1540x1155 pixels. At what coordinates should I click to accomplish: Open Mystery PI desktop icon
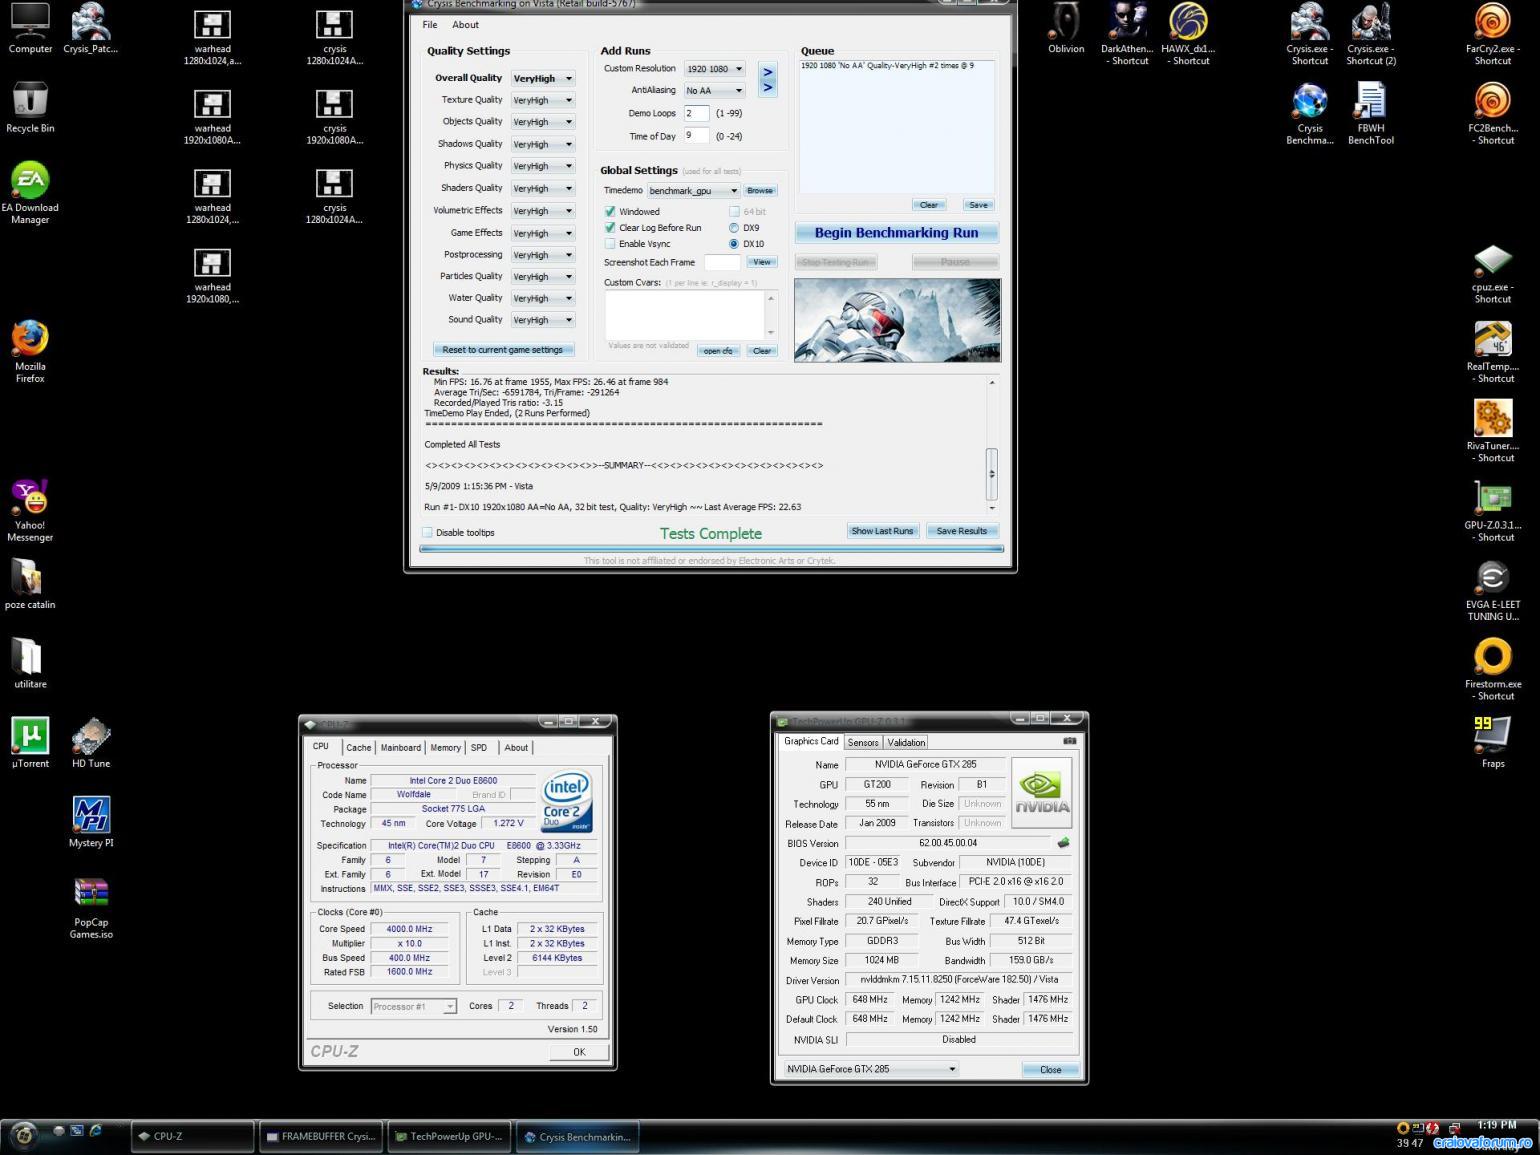pos(91,821)
